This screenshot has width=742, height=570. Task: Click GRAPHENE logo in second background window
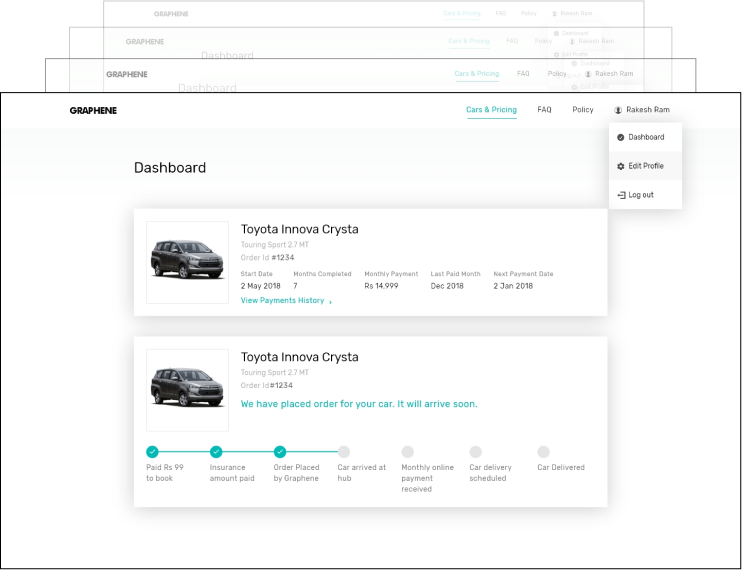[145, 42]
